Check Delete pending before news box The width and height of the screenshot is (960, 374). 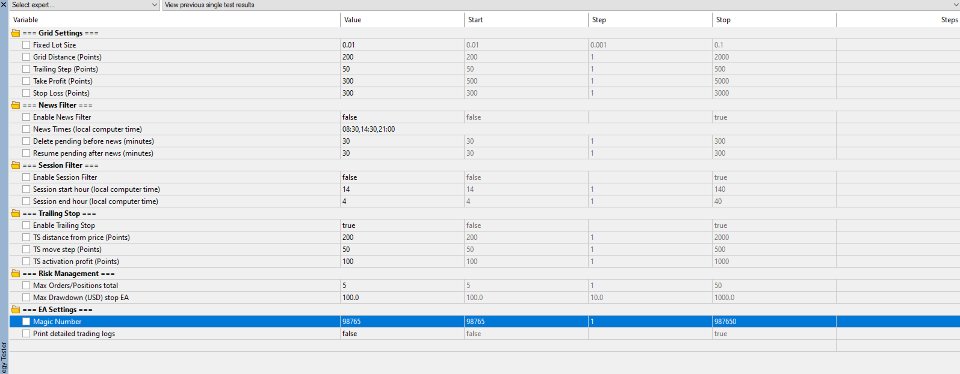[x=26, y=141]
